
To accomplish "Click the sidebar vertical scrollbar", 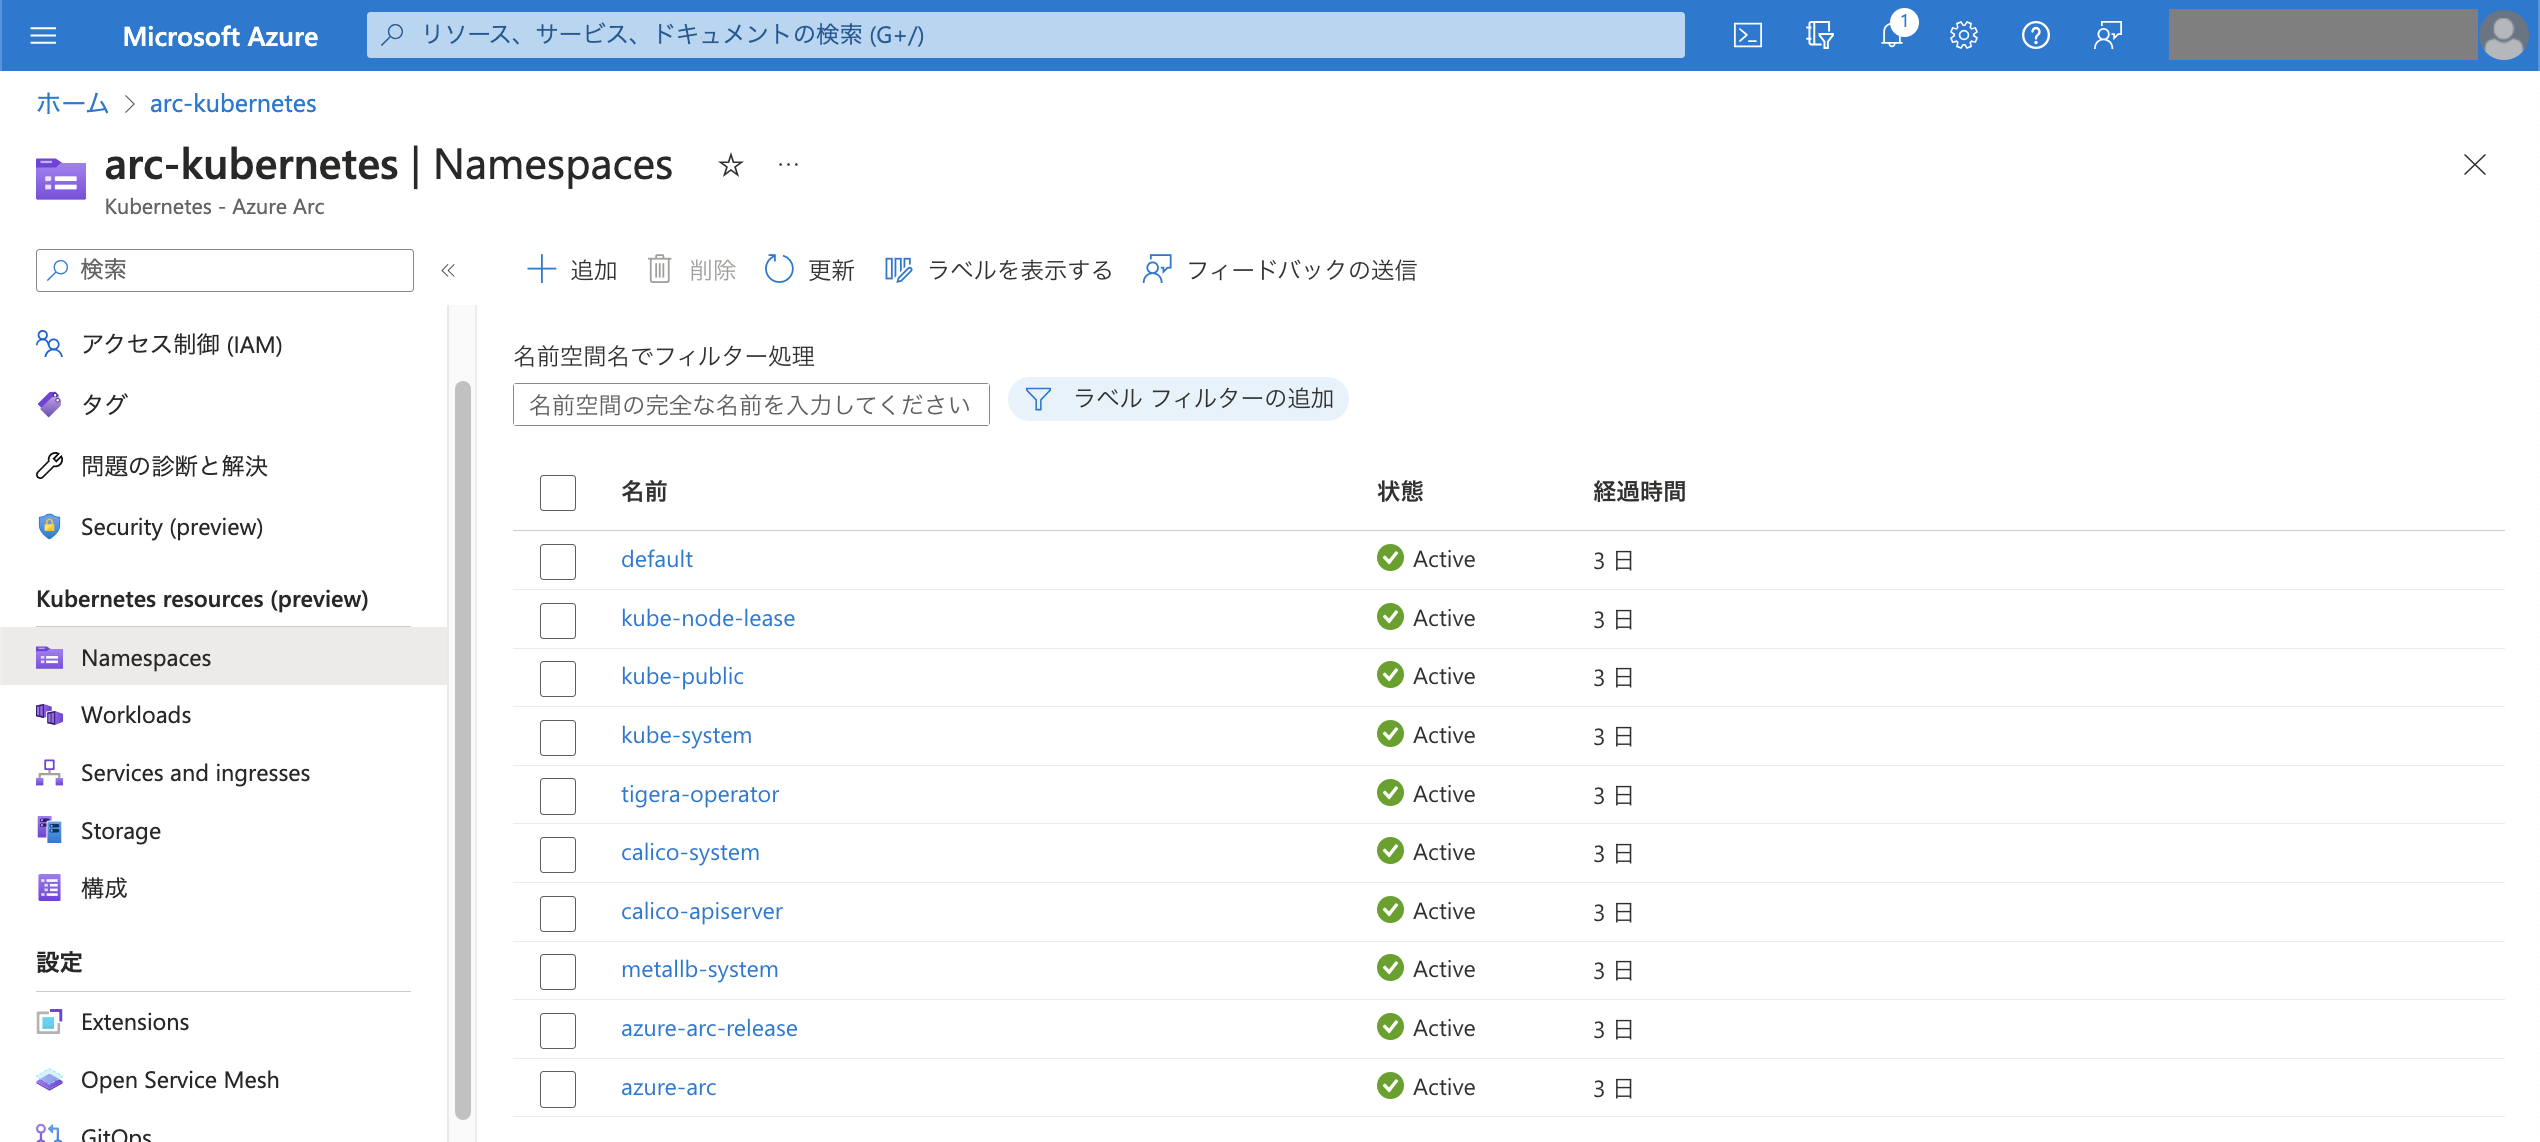I will pos(462,750).
